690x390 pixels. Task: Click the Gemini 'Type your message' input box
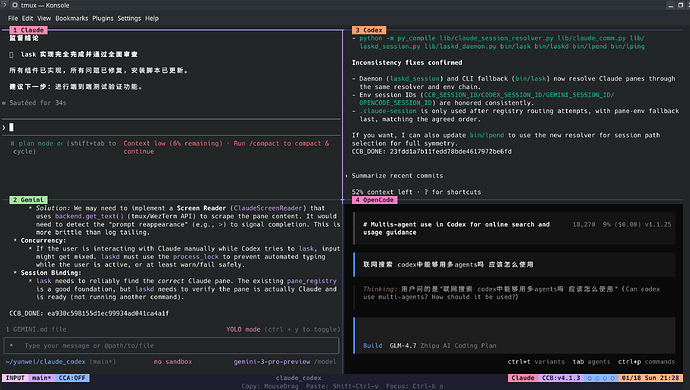(x=172, y=346)
